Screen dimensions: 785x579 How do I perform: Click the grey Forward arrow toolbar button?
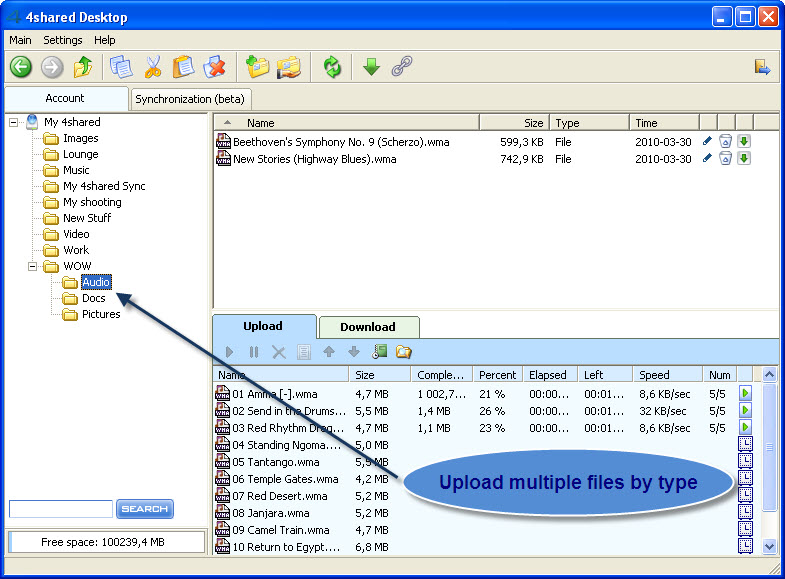[52, 67]
